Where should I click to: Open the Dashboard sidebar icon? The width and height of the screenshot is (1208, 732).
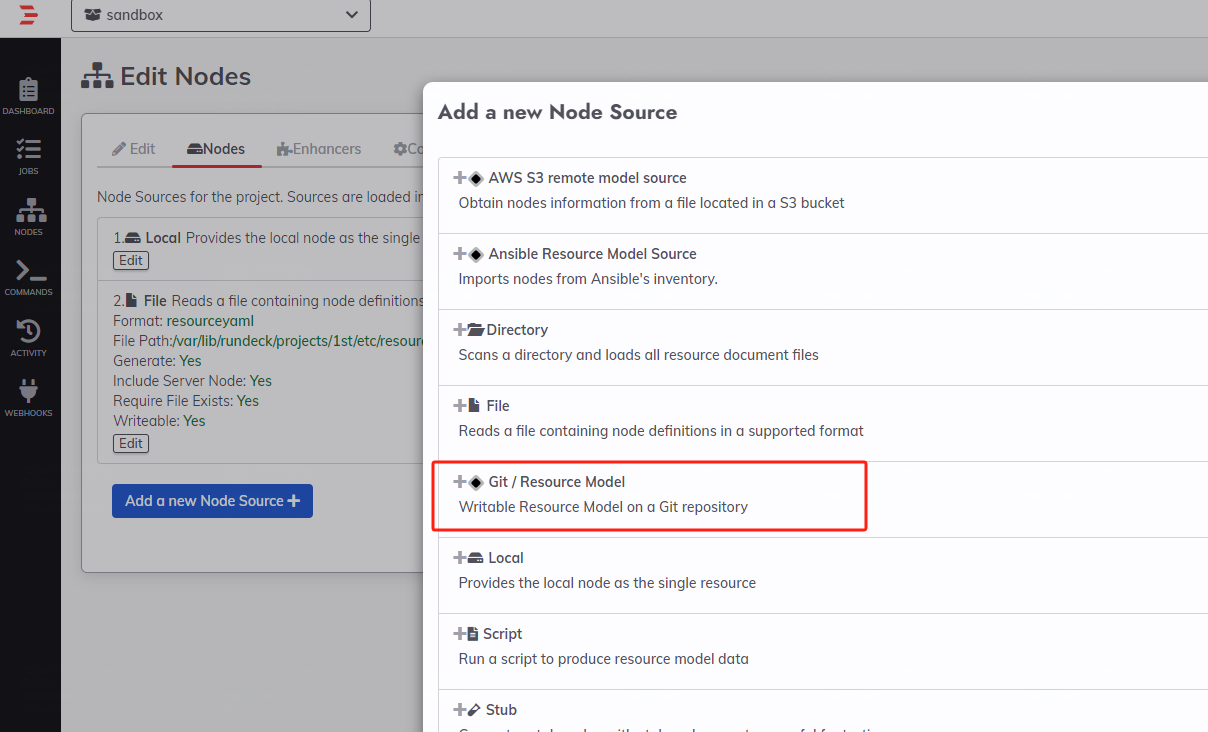tap(29, 97)
